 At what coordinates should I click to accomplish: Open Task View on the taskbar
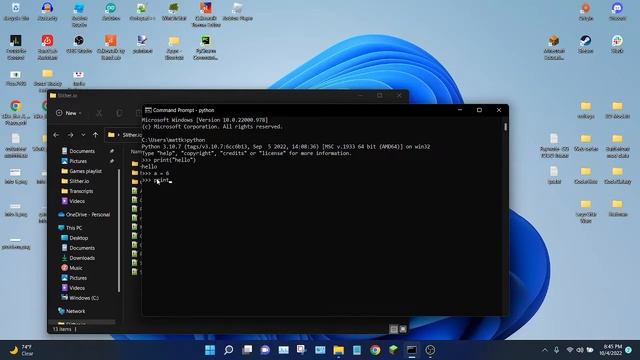tap(247, 350)
